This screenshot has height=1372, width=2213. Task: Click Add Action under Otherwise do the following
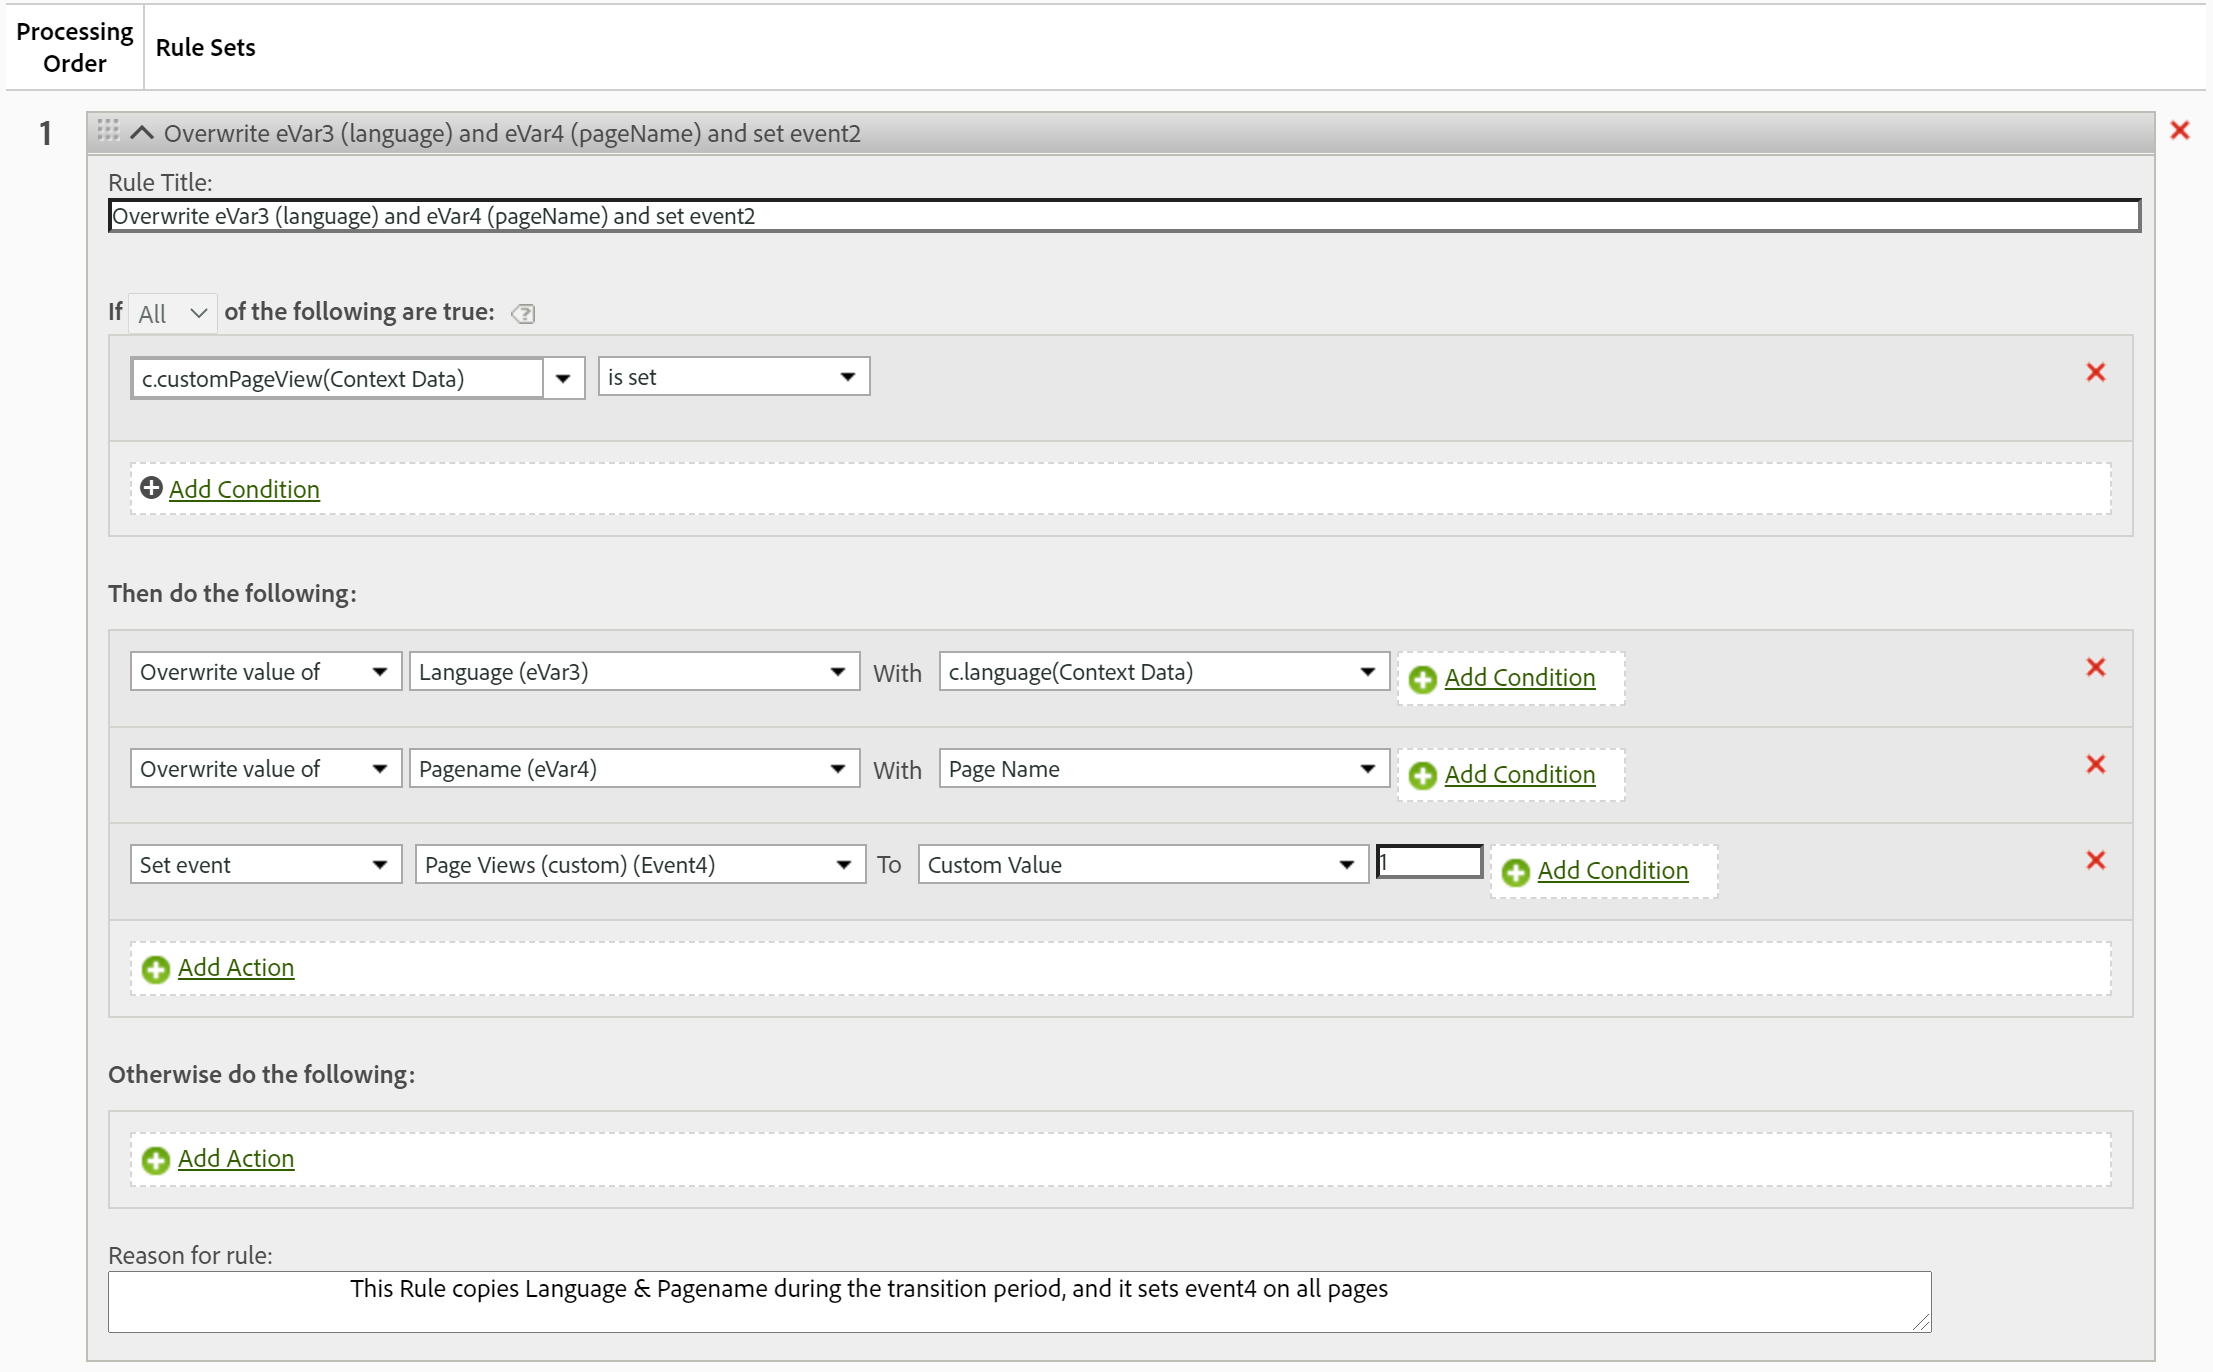236,1159
